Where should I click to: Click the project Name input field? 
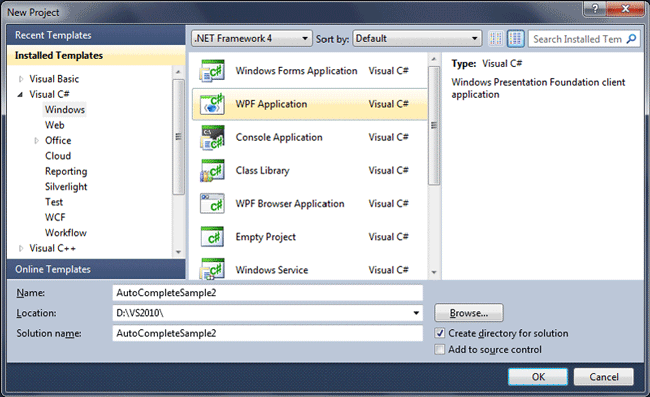point(267,293)
